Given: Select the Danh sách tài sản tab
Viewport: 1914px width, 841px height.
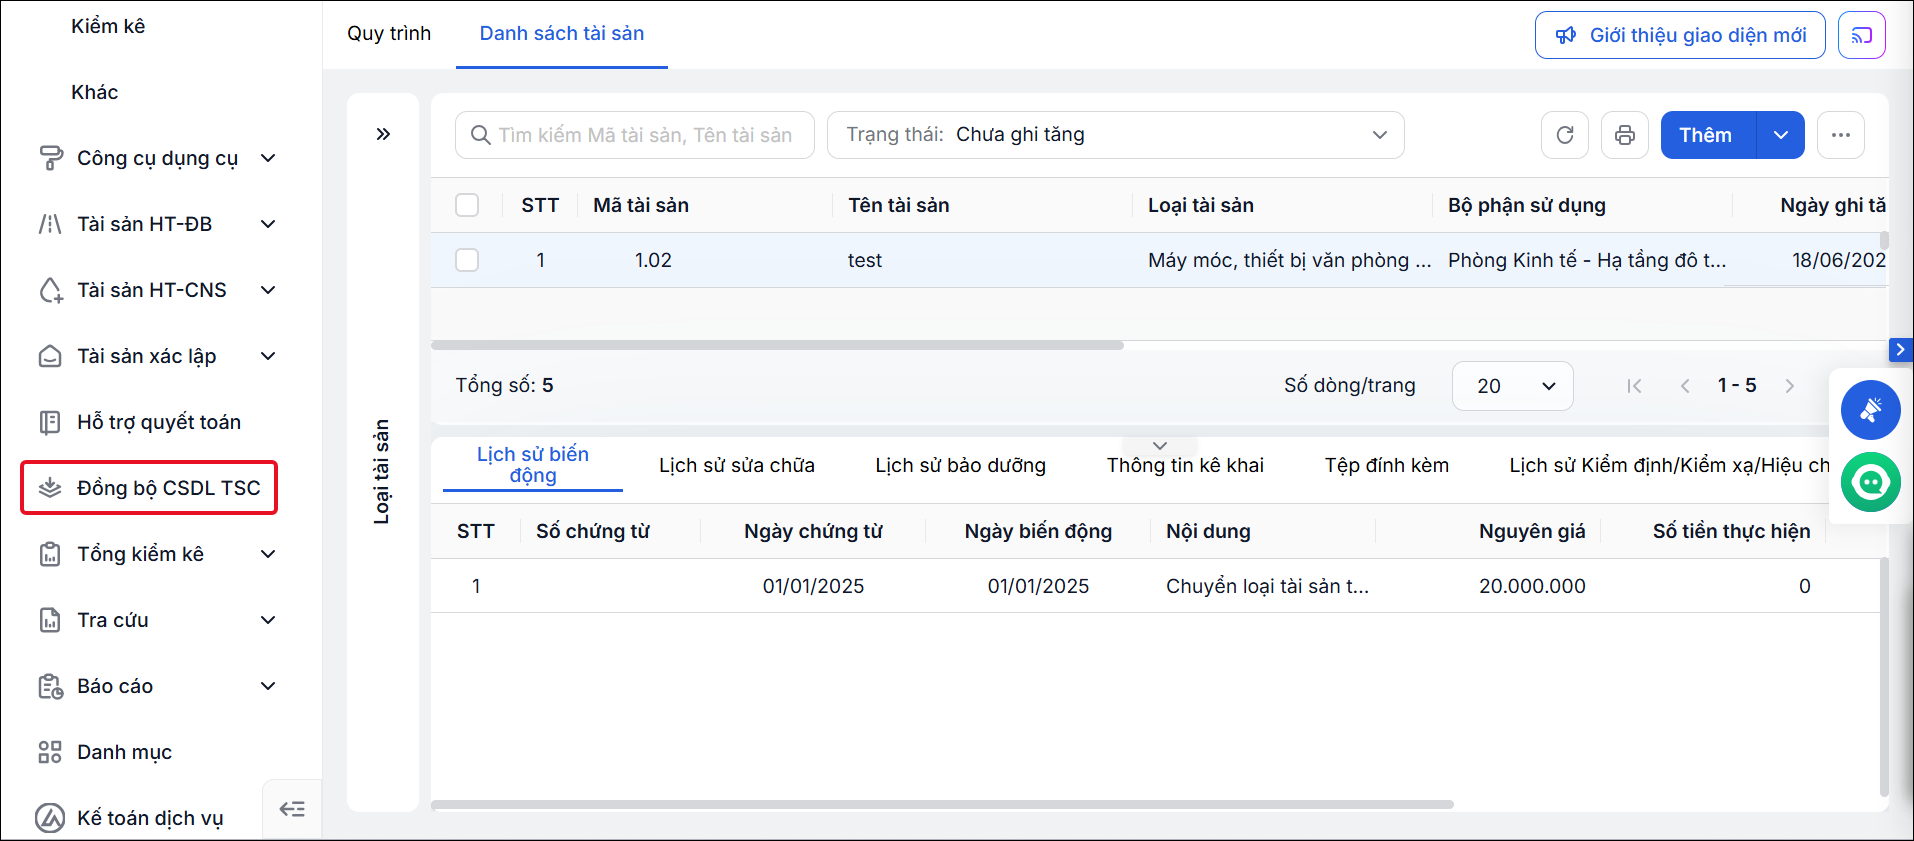Looking at the screenshot, I should (x=562, y=33).
